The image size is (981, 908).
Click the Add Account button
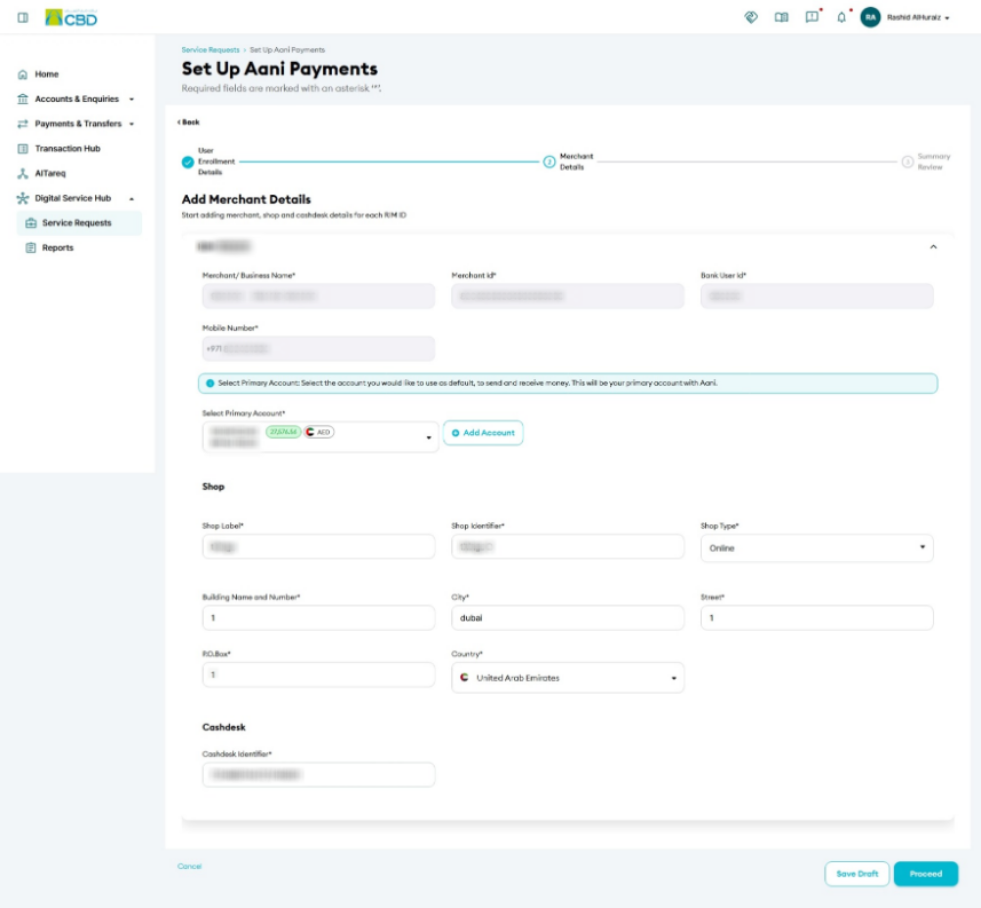483,433
